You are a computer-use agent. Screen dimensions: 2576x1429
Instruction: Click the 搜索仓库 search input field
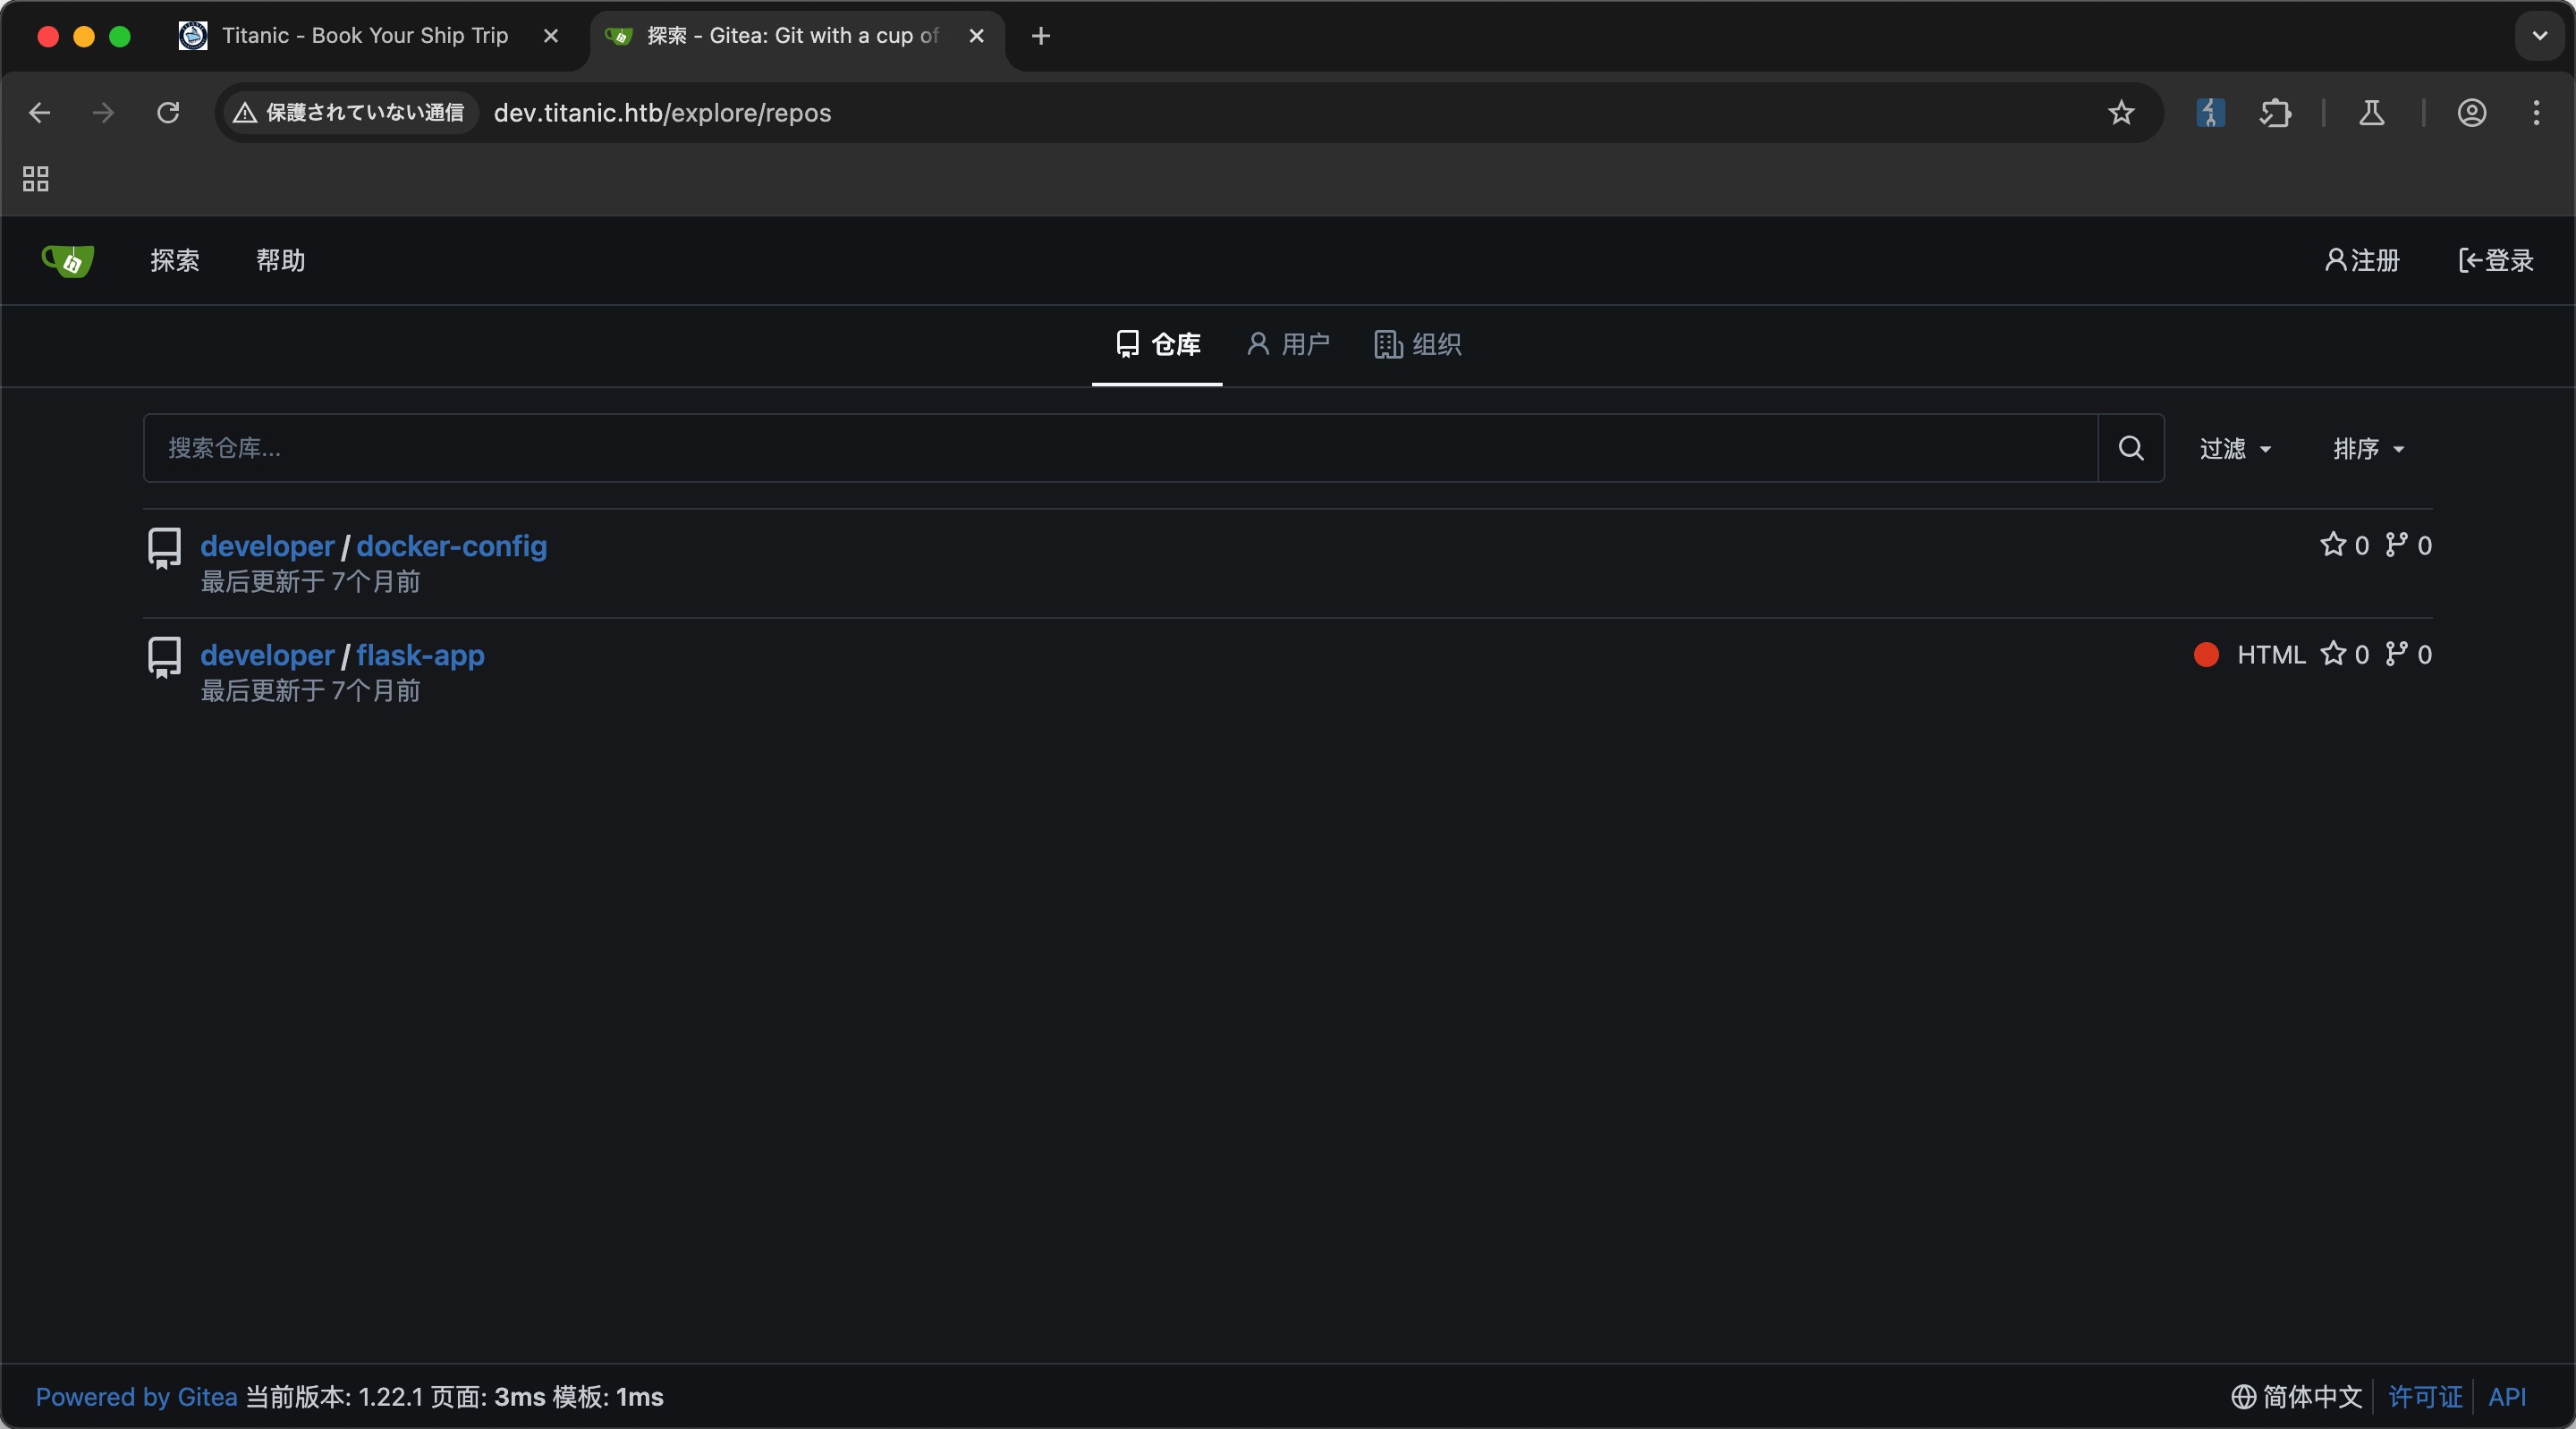[x=1120, y=448]
